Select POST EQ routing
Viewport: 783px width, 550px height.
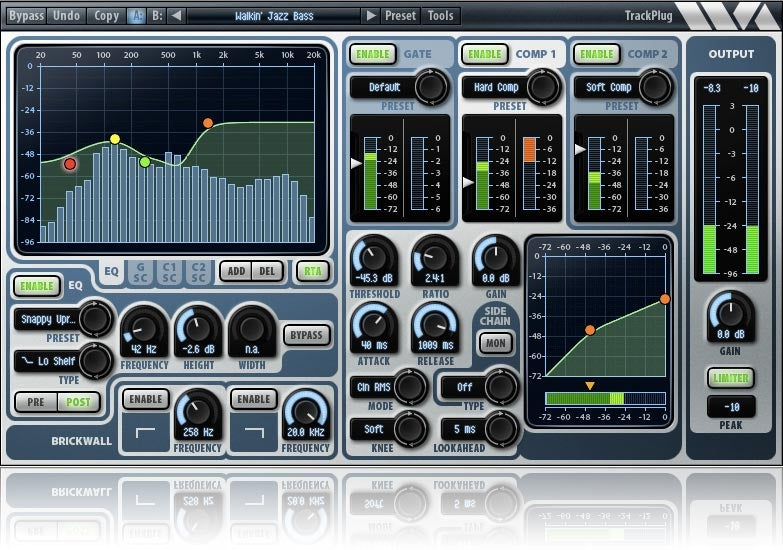78,402
